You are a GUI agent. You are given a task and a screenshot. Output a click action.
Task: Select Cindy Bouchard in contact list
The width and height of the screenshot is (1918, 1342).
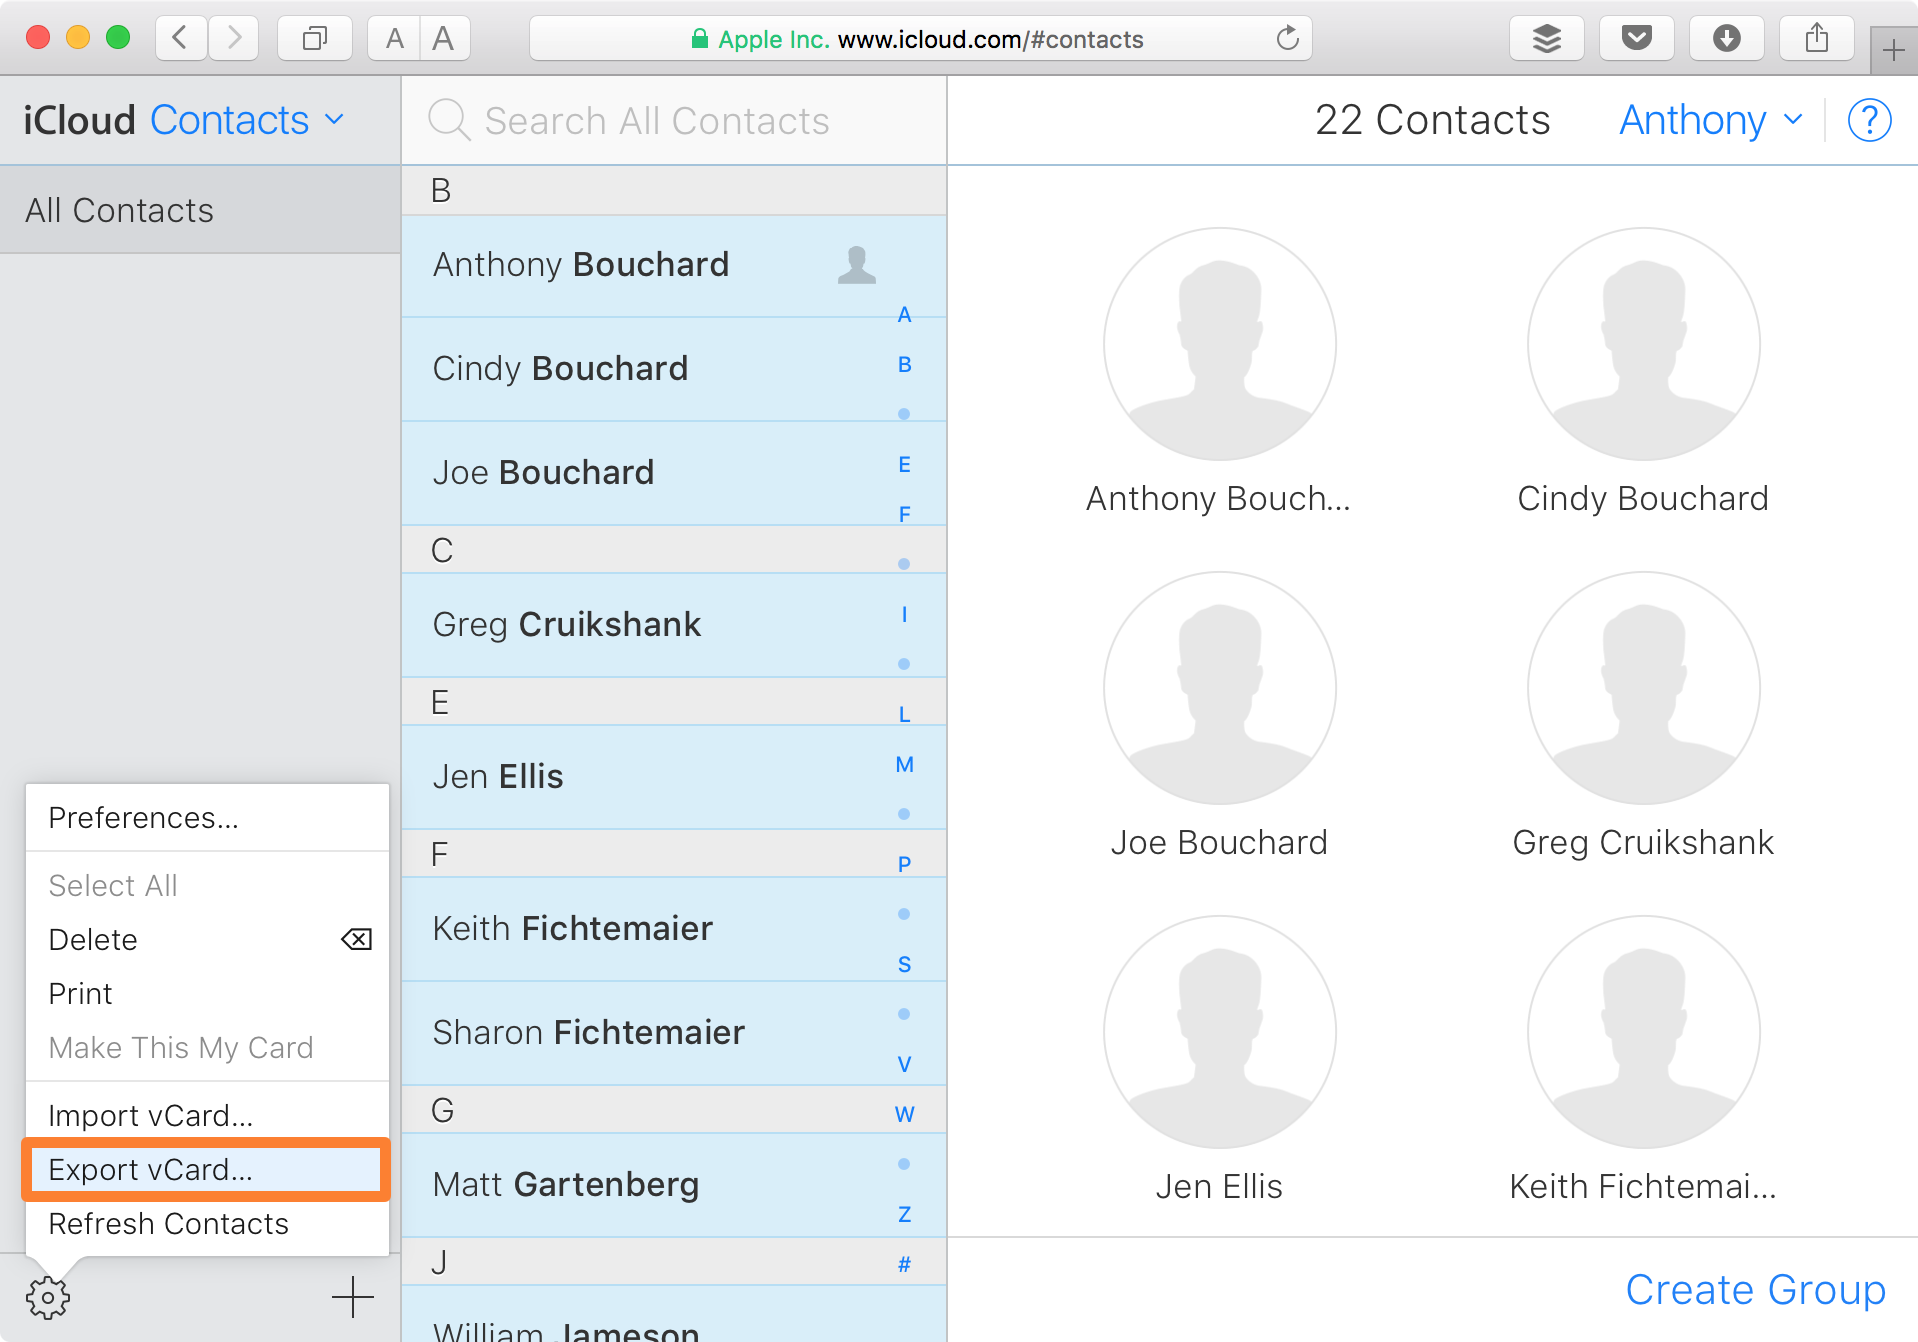(674, 370)
